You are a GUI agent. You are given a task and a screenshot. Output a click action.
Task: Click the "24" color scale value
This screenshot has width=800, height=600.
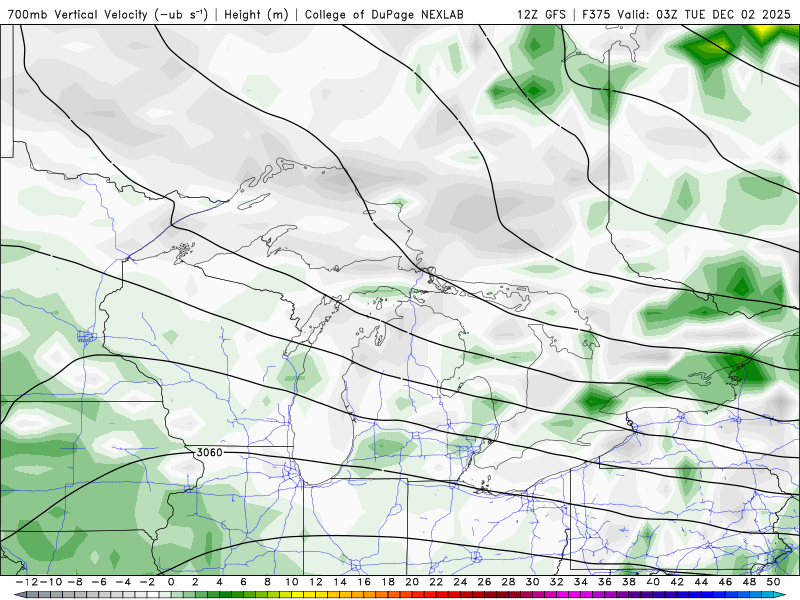point(460,582)
